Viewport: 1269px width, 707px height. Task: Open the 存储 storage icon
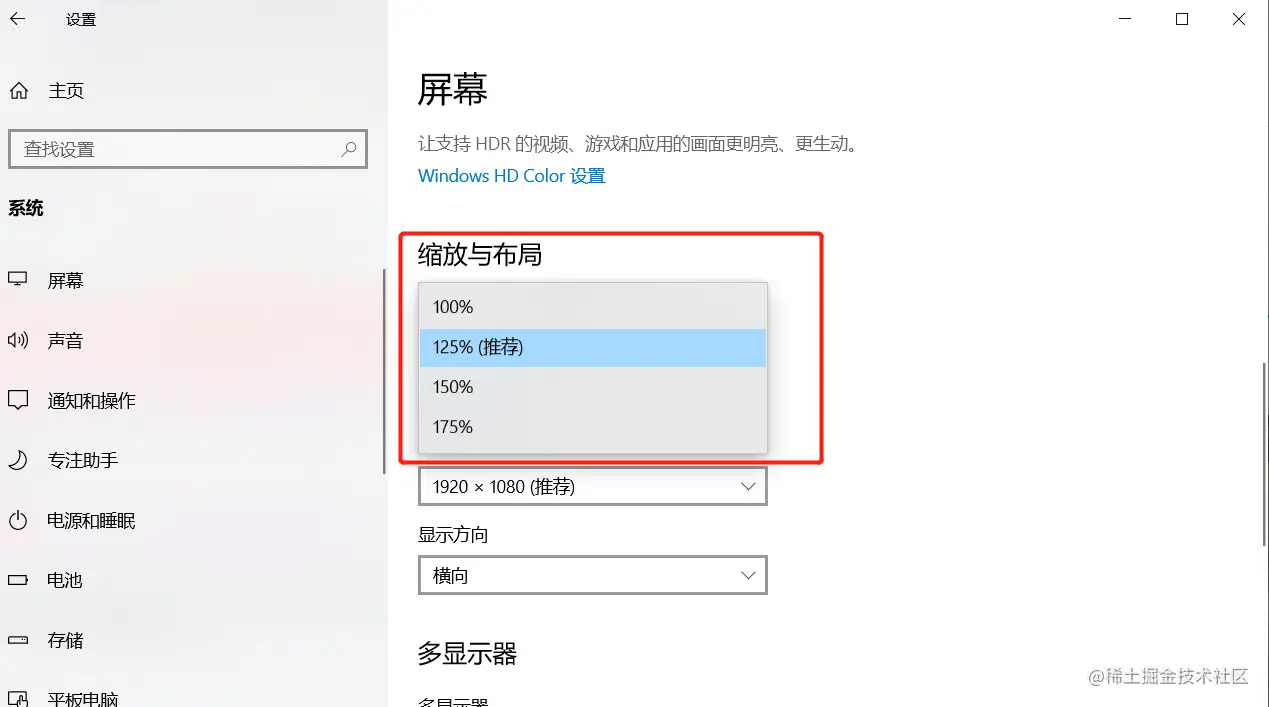[18, 640]
